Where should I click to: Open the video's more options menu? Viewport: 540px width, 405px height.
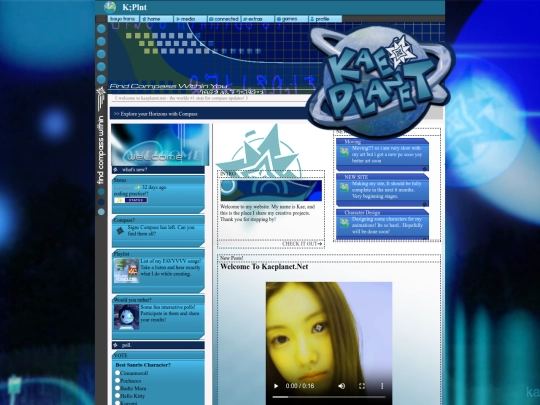pyautogui.click(x=382, y=386)
